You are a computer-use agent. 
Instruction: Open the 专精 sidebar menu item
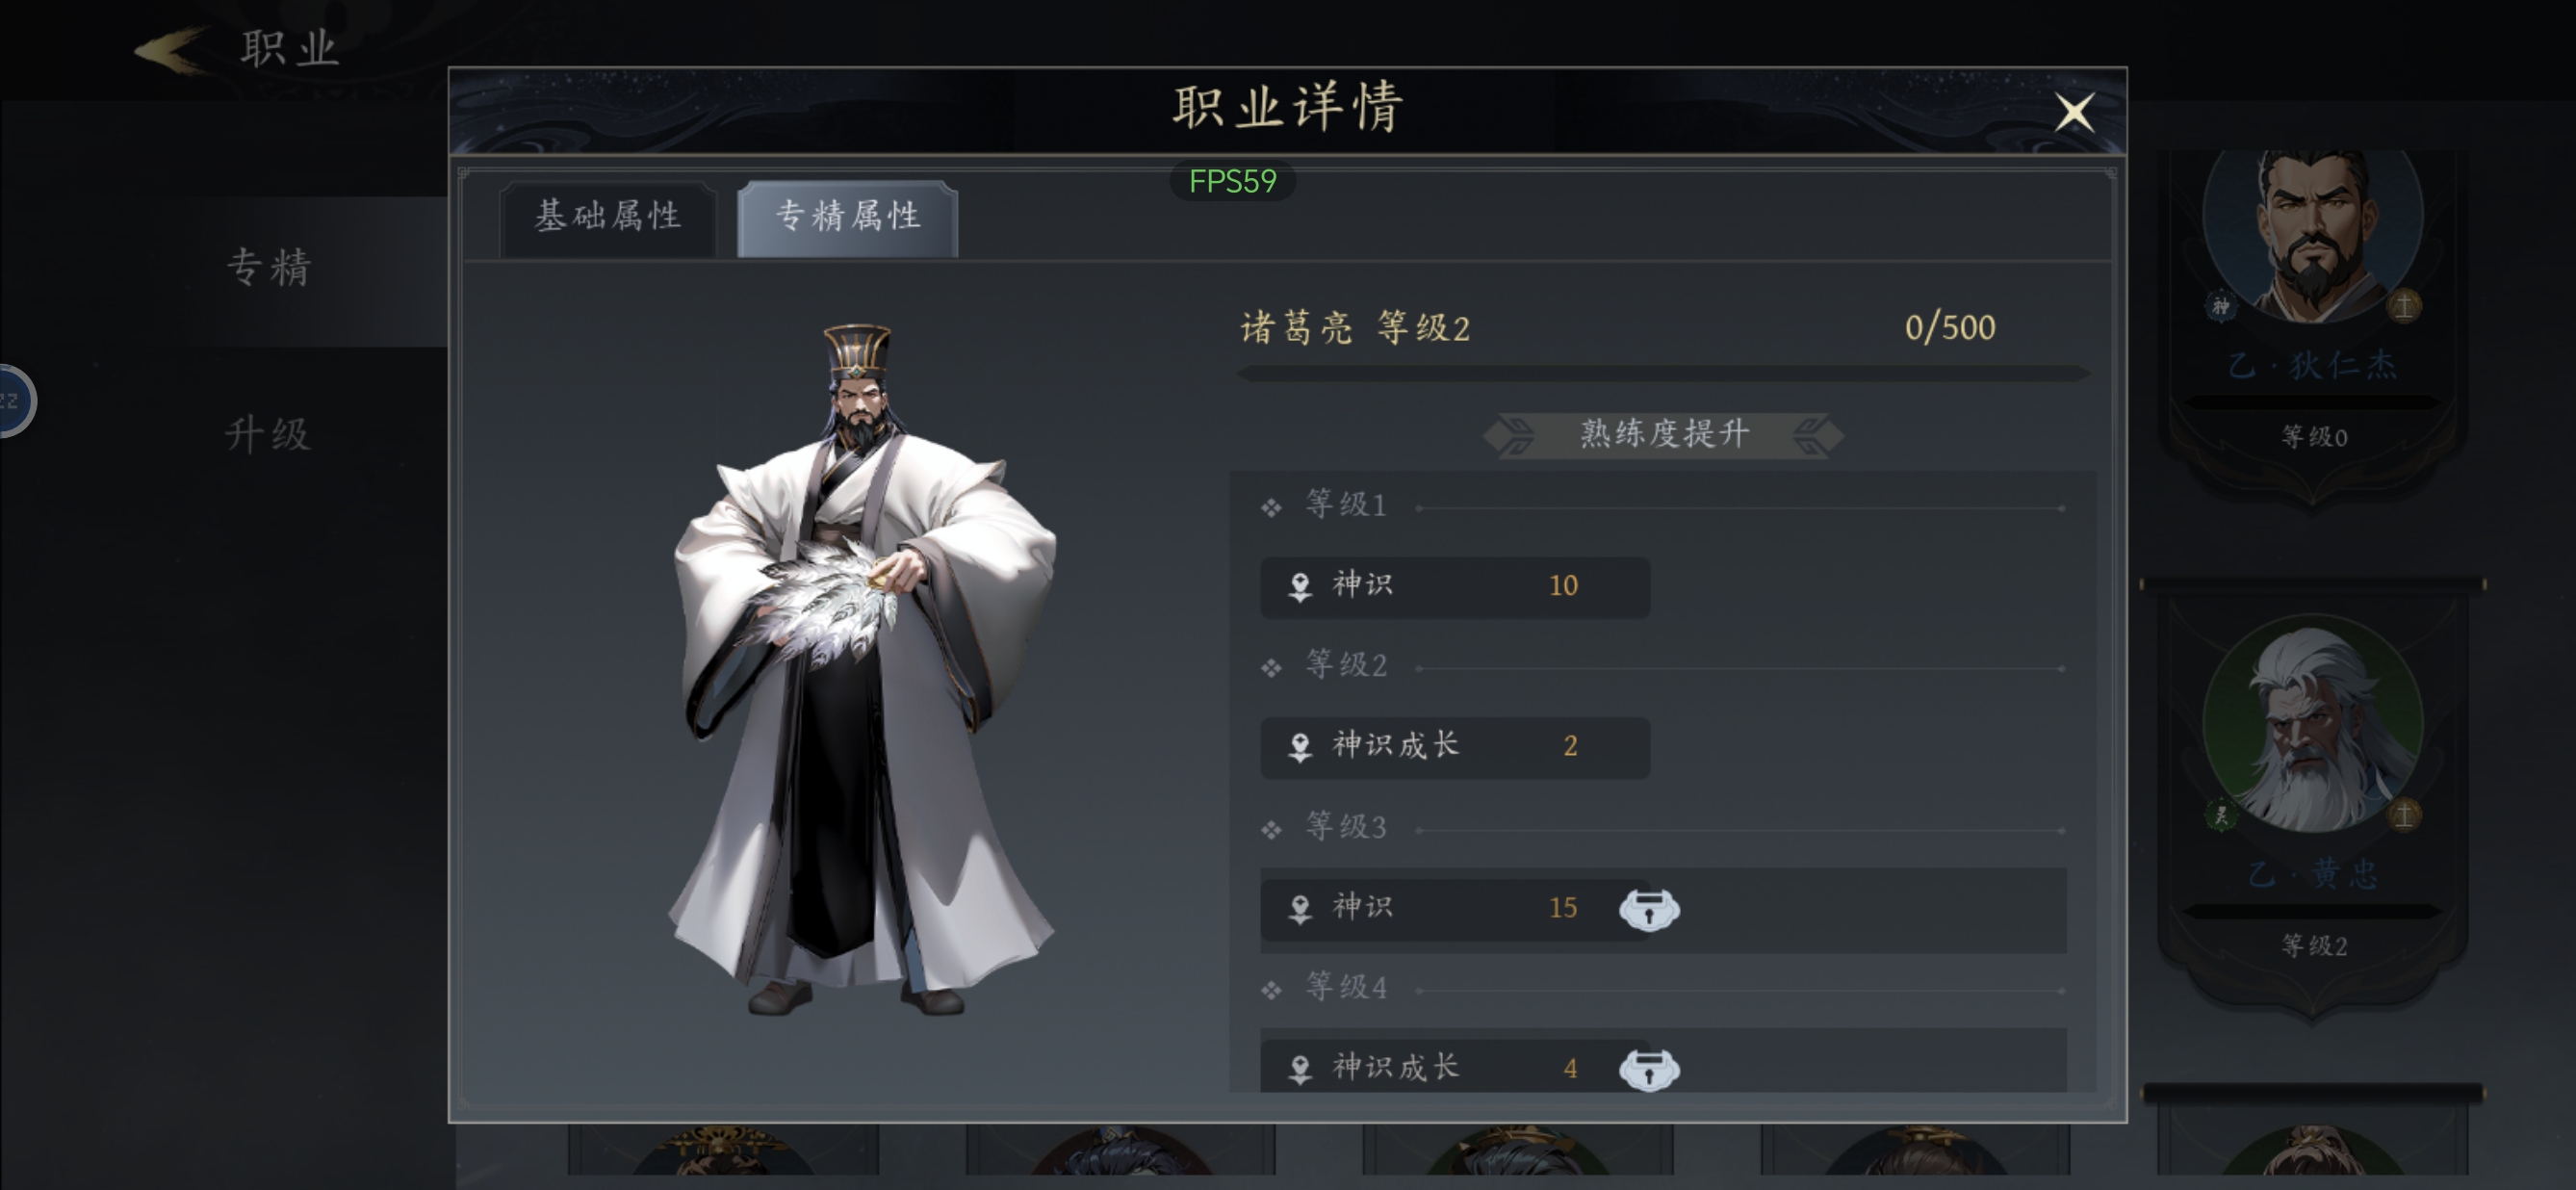click(x=268, y=268)
